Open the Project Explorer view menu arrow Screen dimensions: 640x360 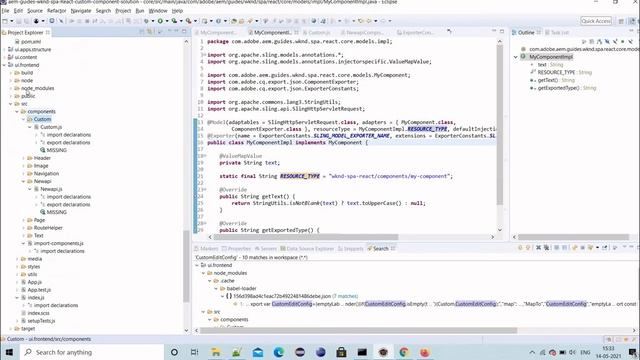coord(169,32)
